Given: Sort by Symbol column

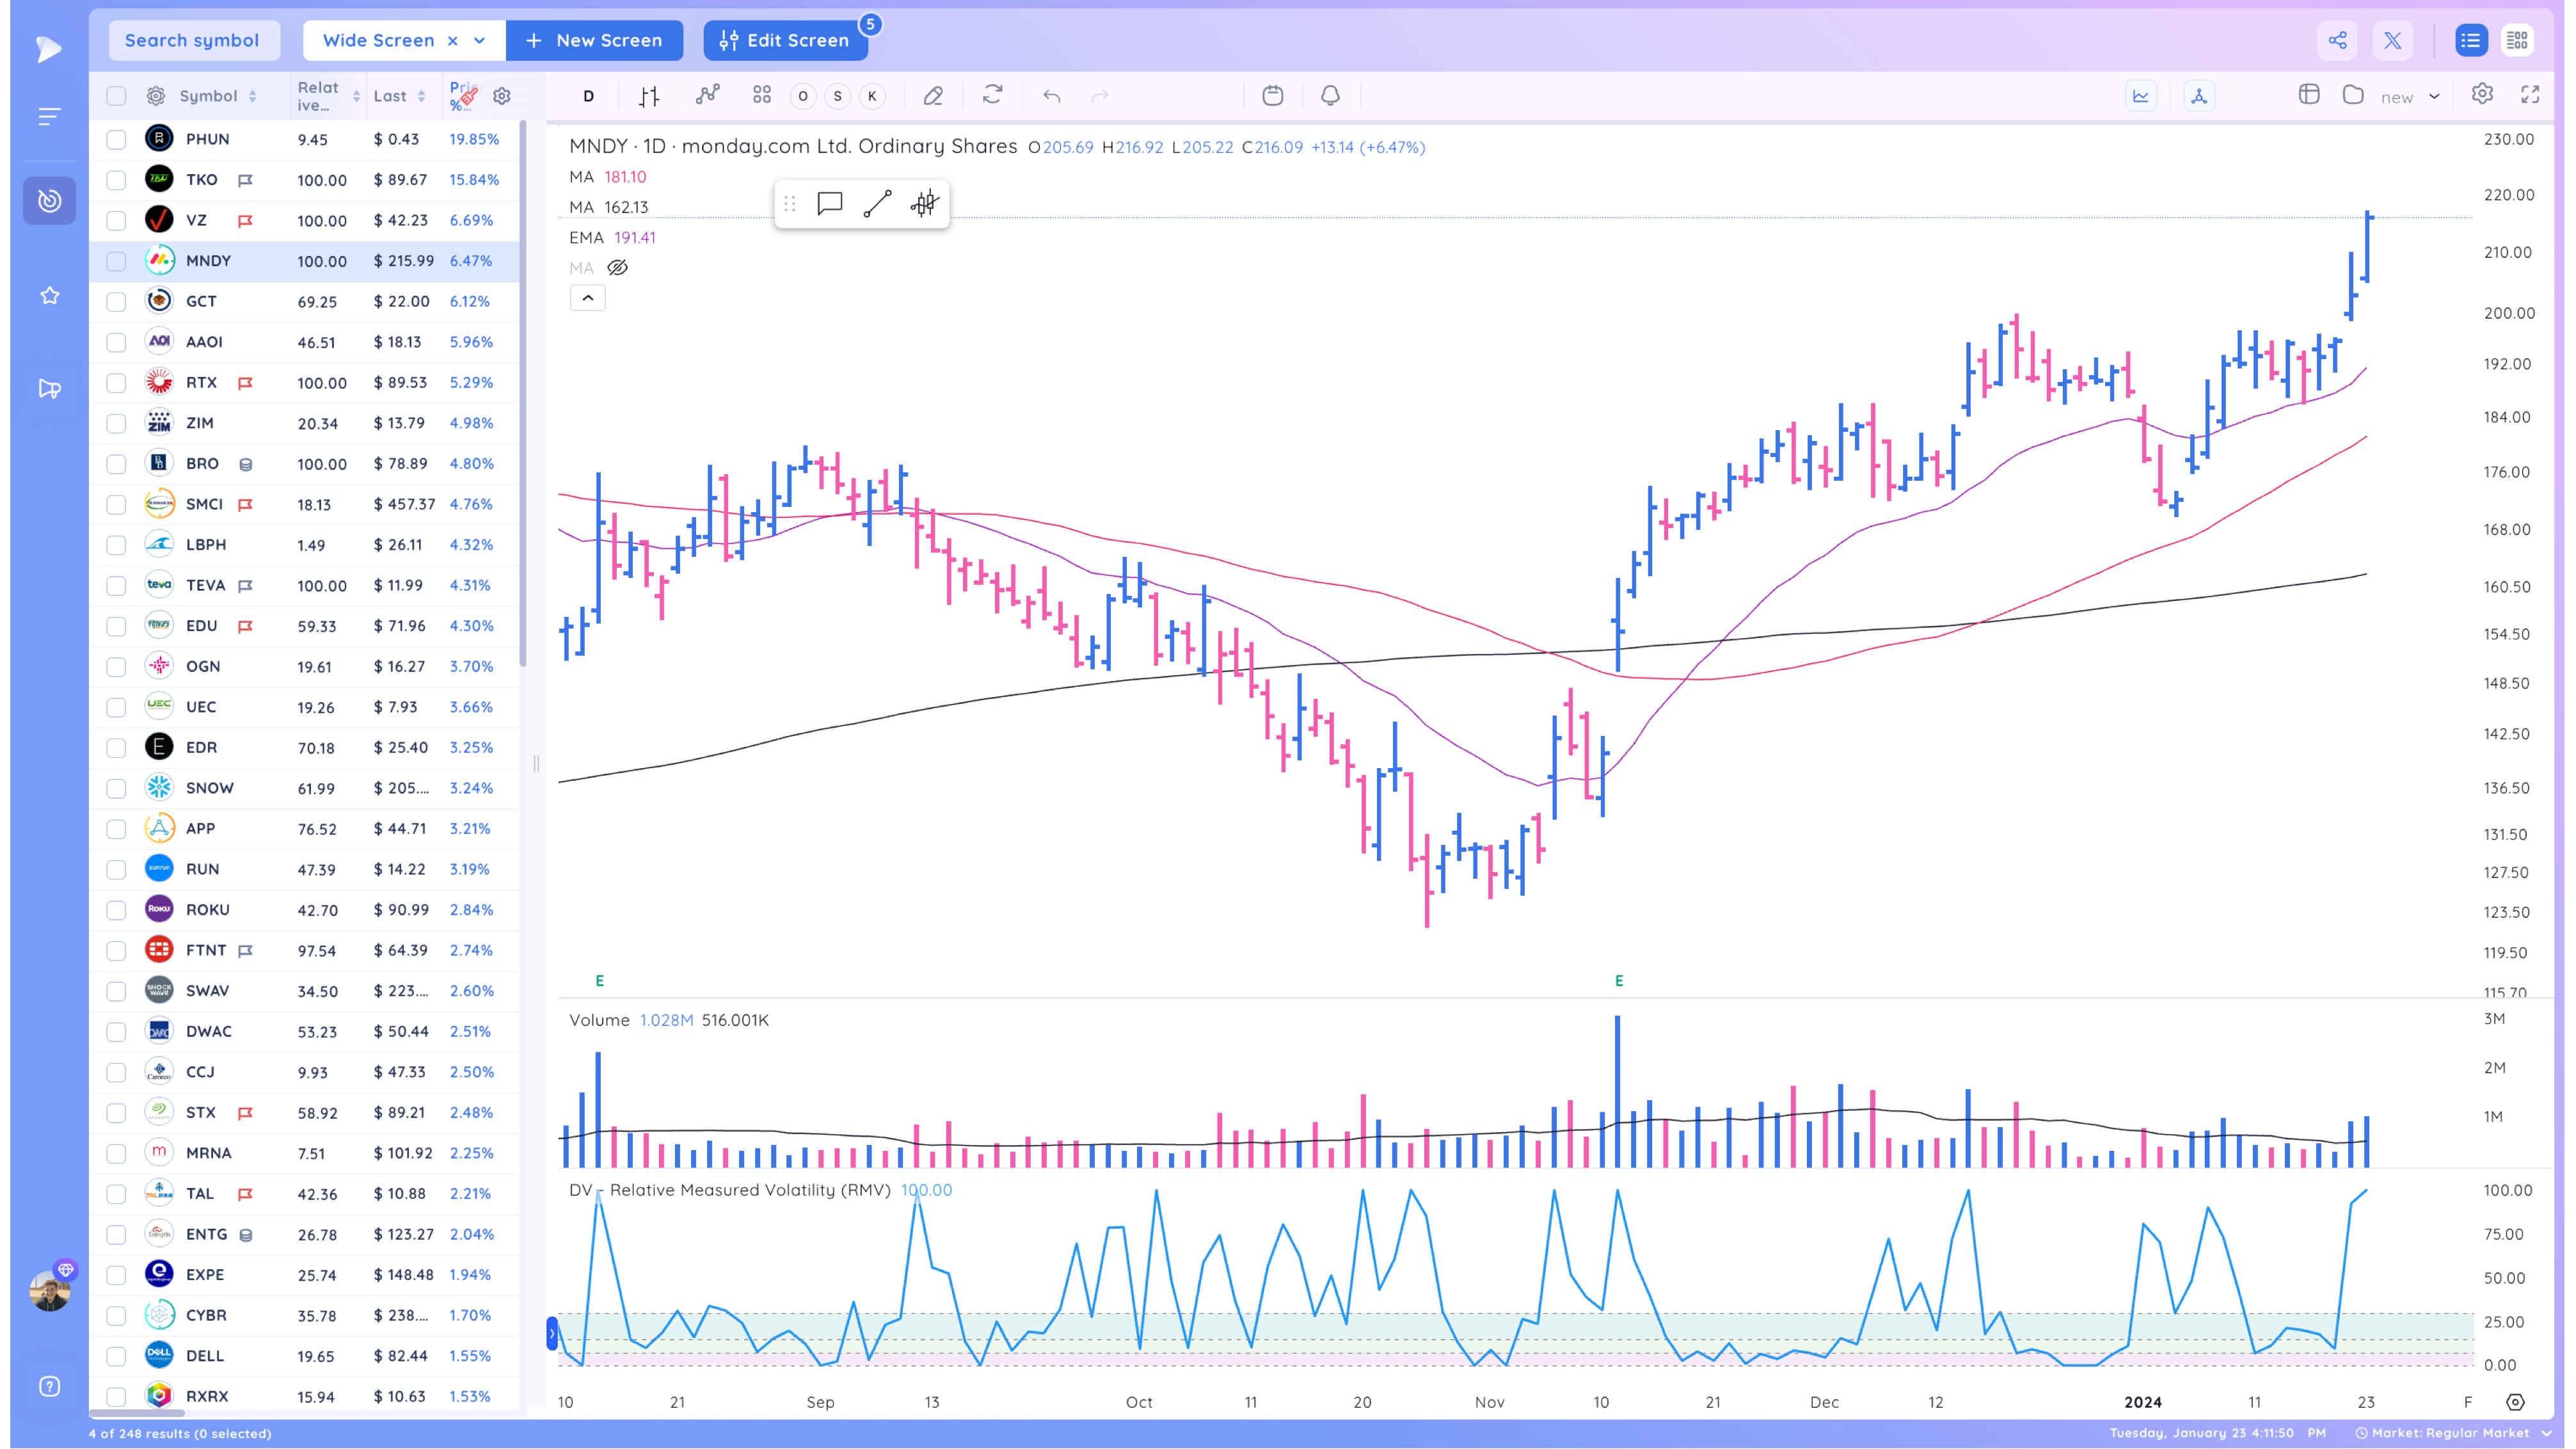Looking at the screenshot, I should click(218, 96).
